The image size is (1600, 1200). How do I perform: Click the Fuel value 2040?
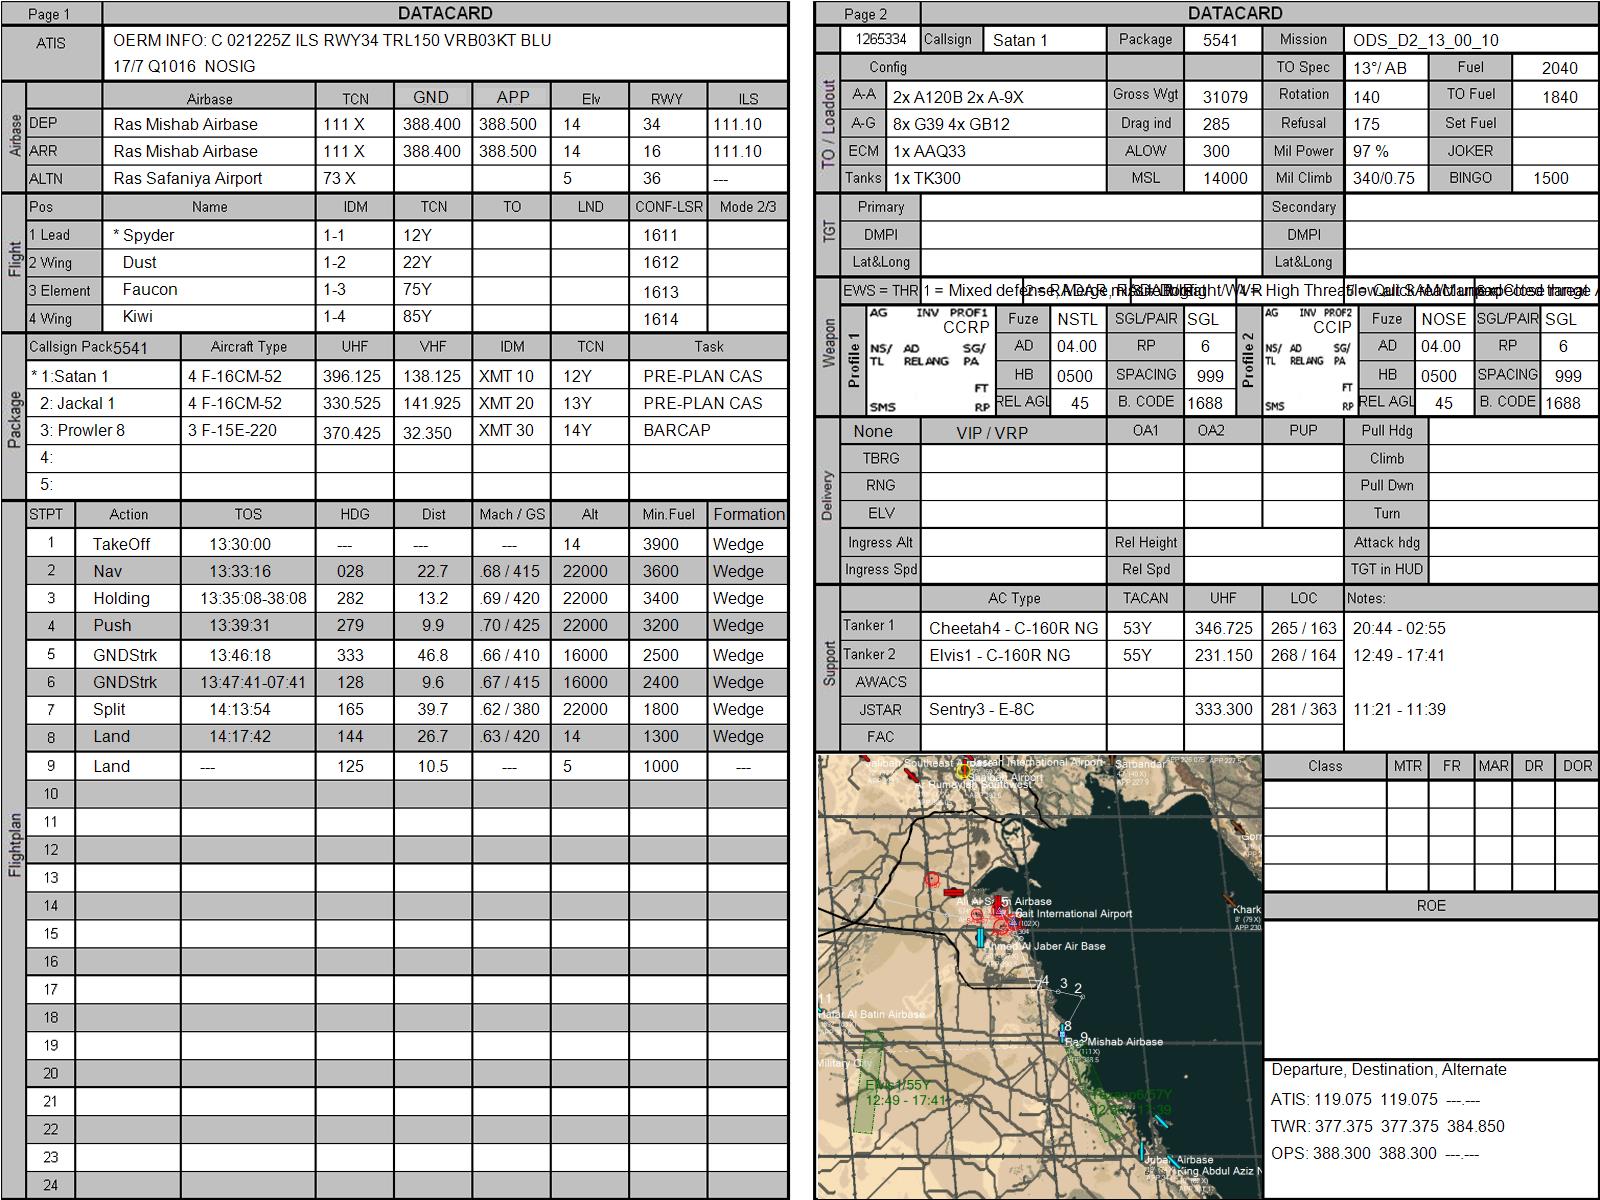(1560, 68)
